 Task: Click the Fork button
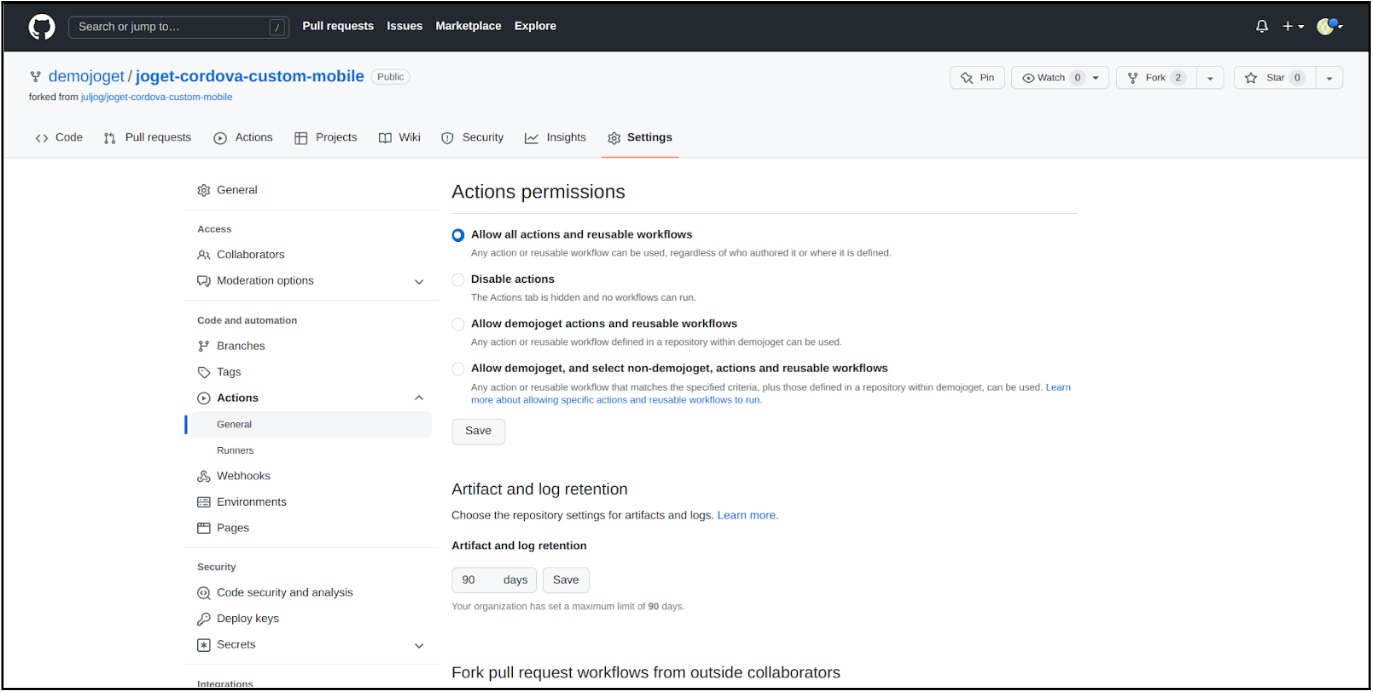coord(1156,78)
